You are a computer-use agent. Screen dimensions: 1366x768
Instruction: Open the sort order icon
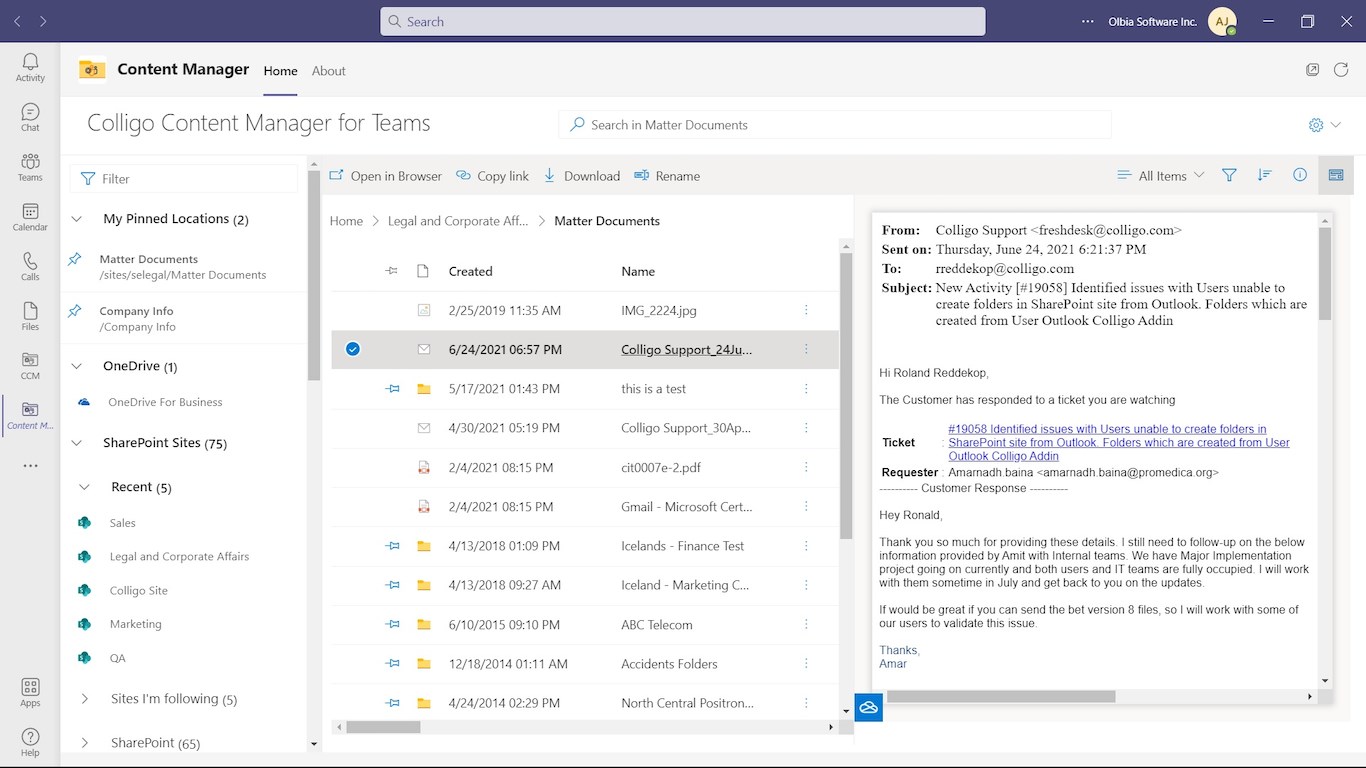(1264, 175)
